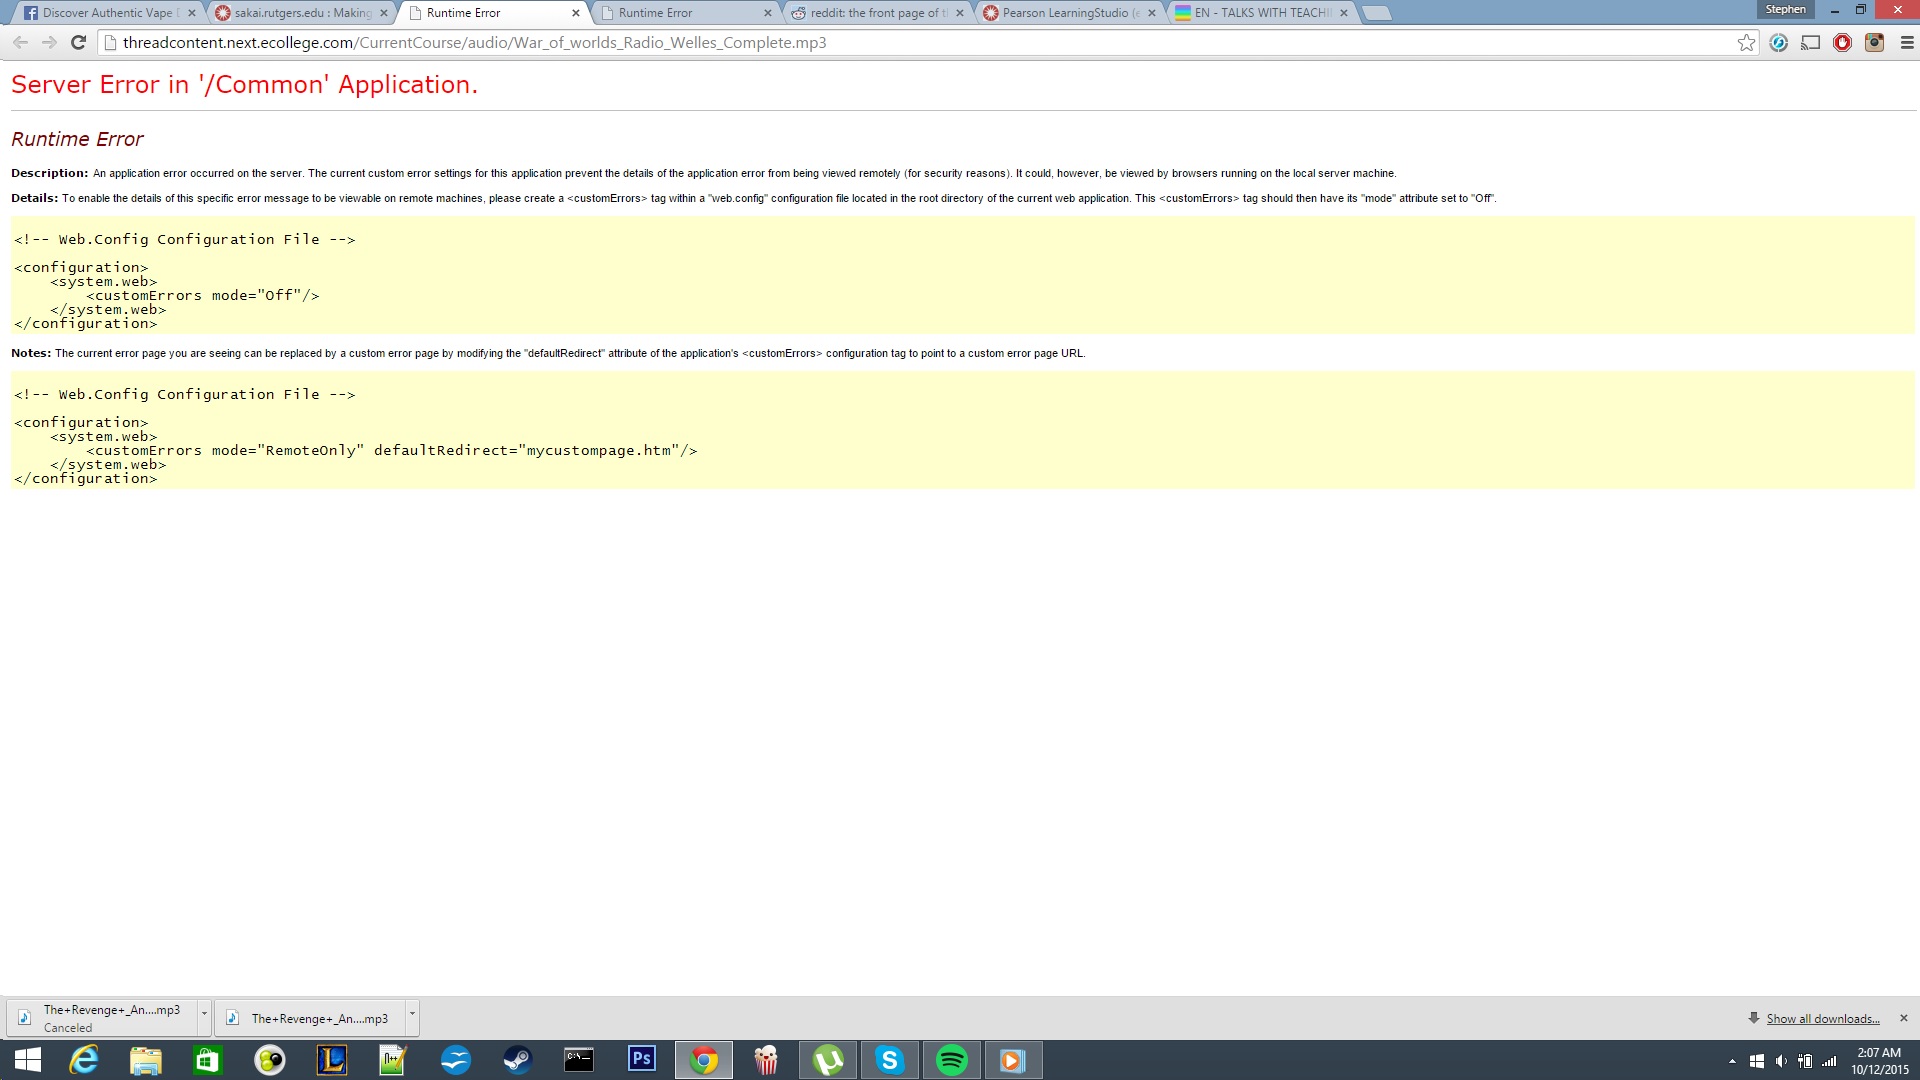Click the Chrome taskbar icon
This screenshot has height=1080, width=1920.
click(704, 1060)
